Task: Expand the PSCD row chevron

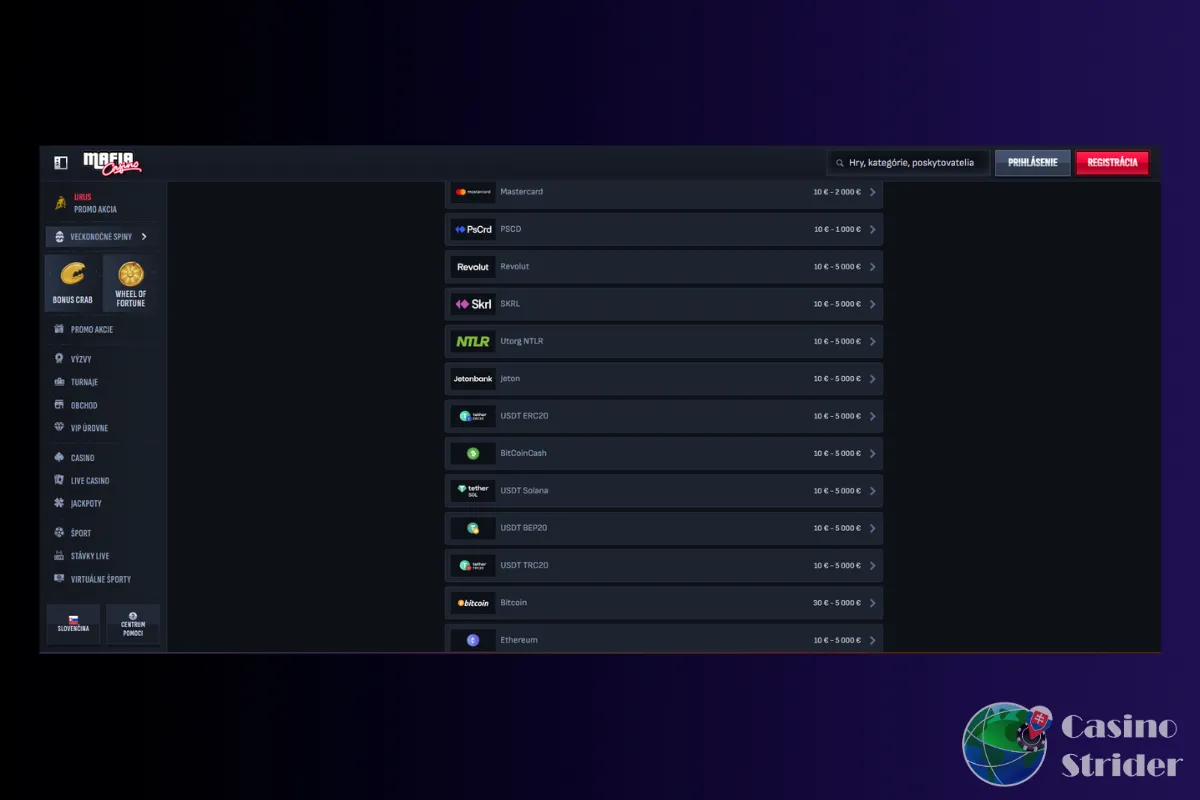Action: coord(872,229)
